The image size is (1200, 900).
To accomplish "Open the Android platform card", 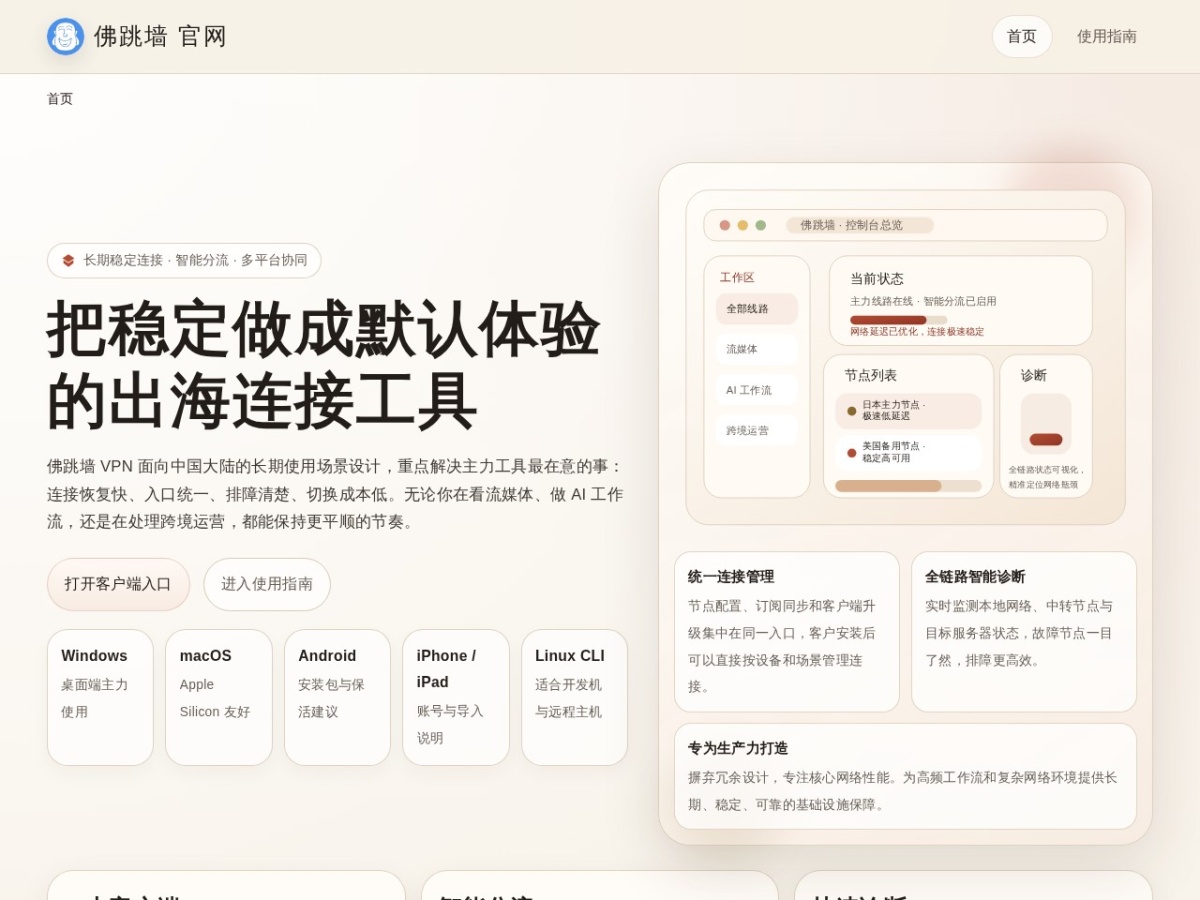I will (x=337, y=698).
